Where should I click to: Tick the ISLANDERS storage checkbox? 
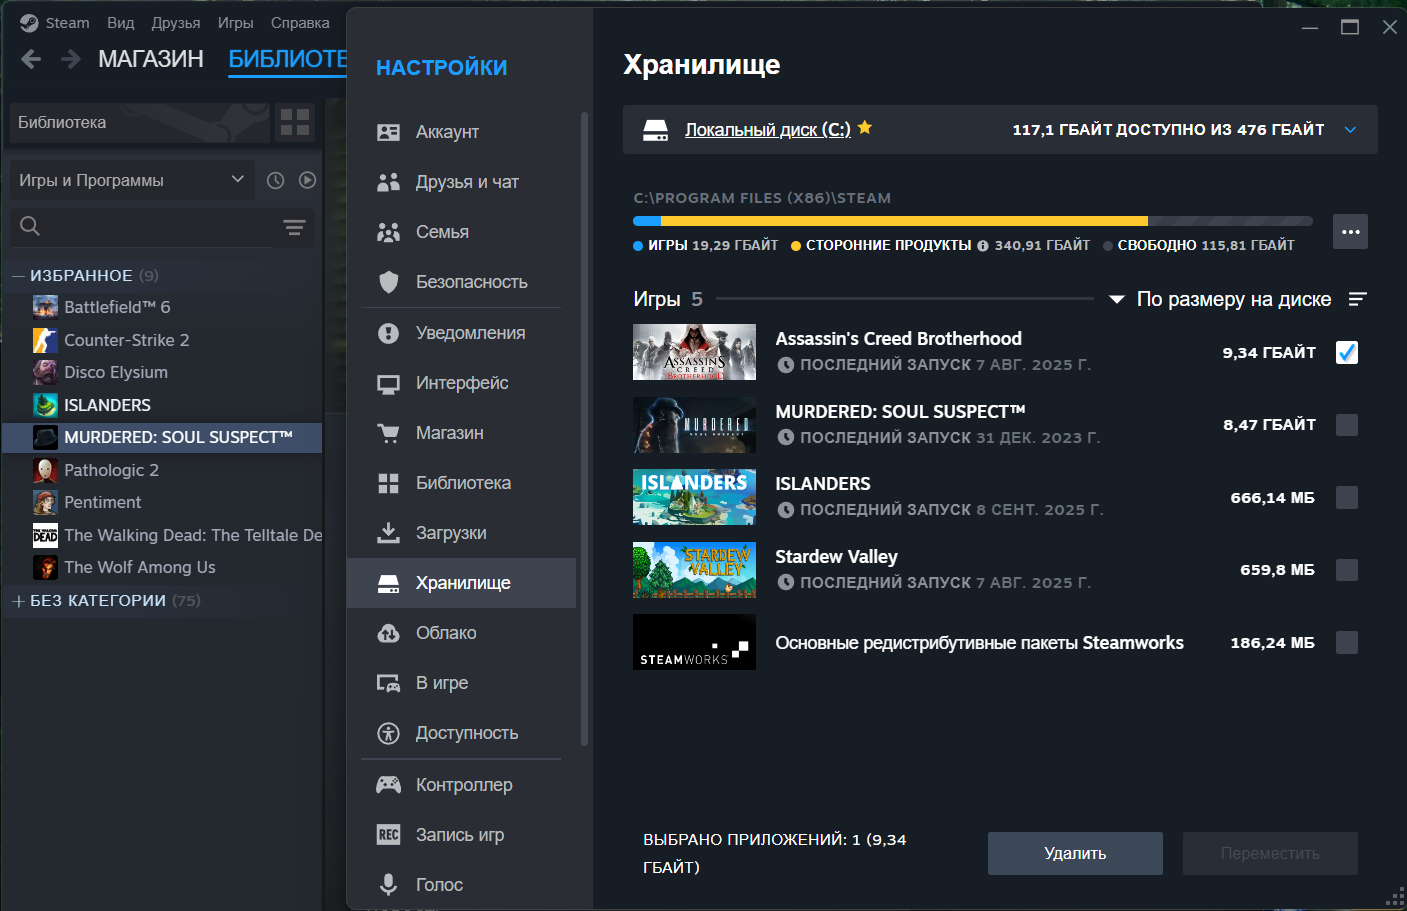(x=1347, y=497)
